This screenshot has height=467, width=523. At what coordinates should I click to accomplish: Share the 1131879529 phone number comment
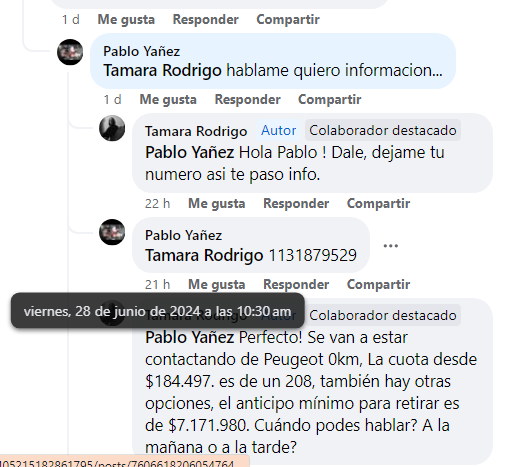pyautogui.click(x=379, y=285)
